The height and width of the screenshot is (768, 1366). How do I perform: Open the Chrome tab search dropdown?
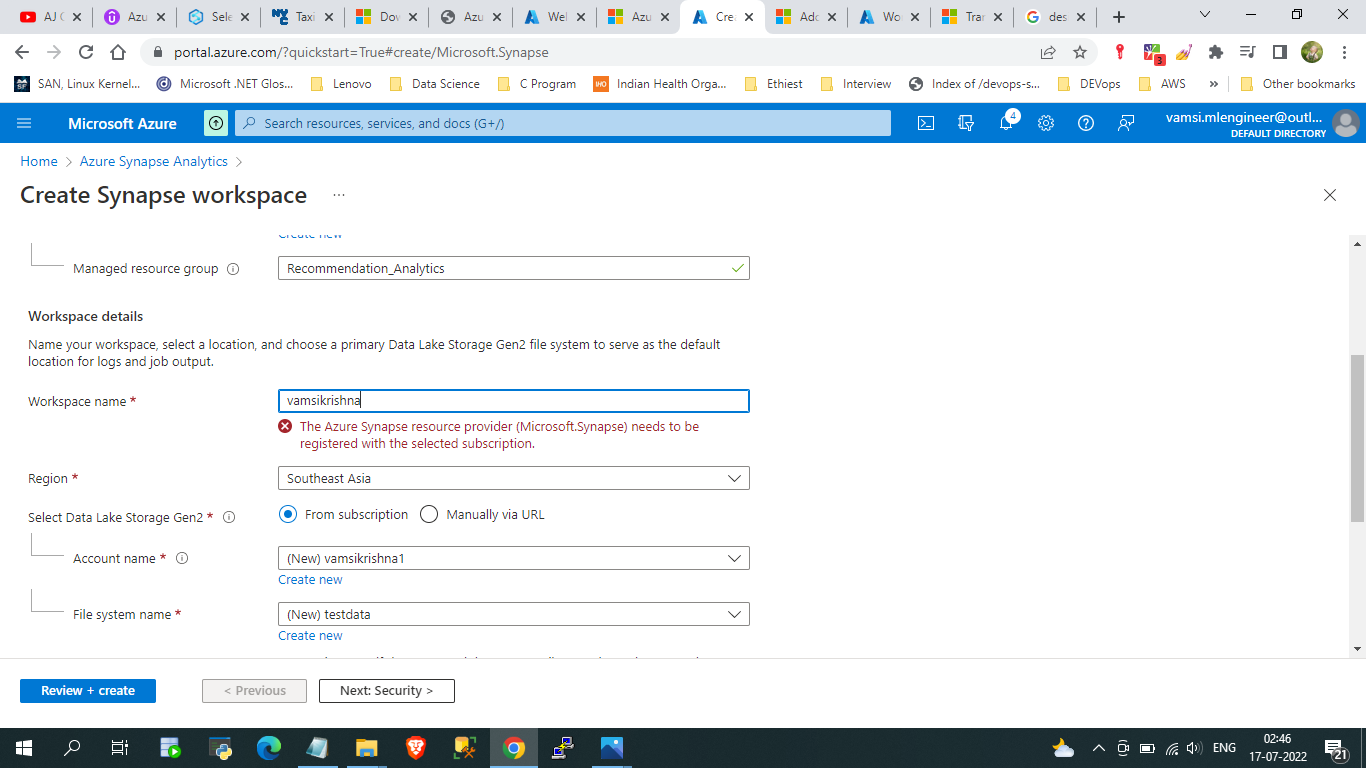tap(1205, 16)
